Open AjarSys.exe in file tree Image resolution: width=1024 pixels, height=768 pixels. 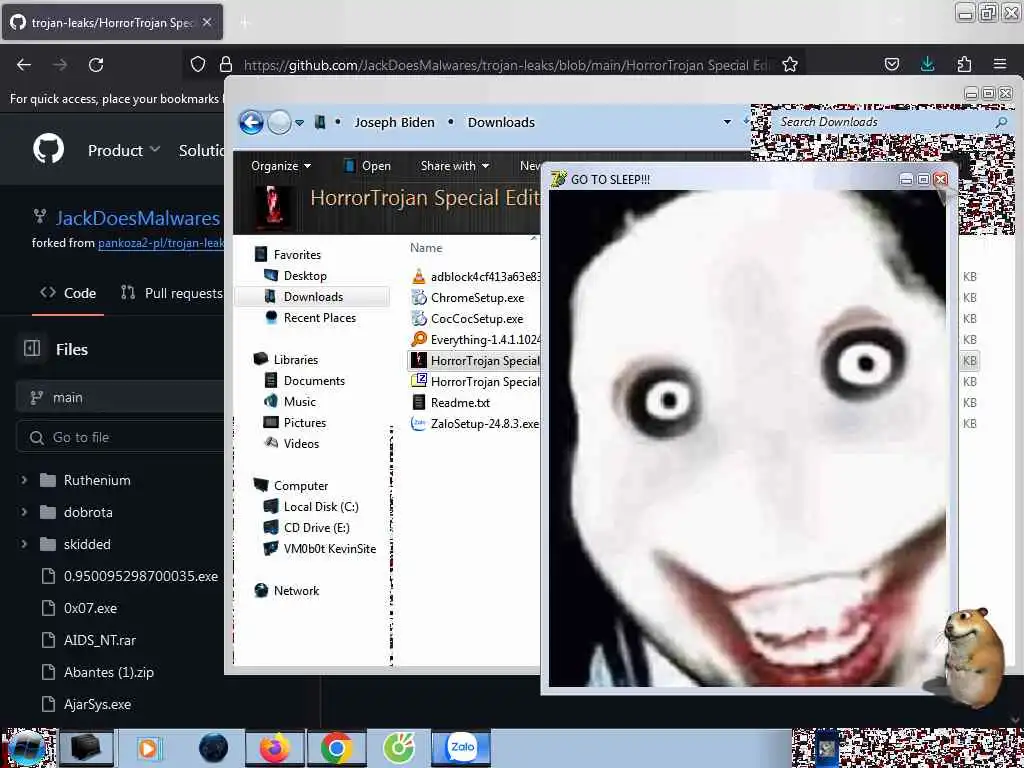(x=97, y=704)
